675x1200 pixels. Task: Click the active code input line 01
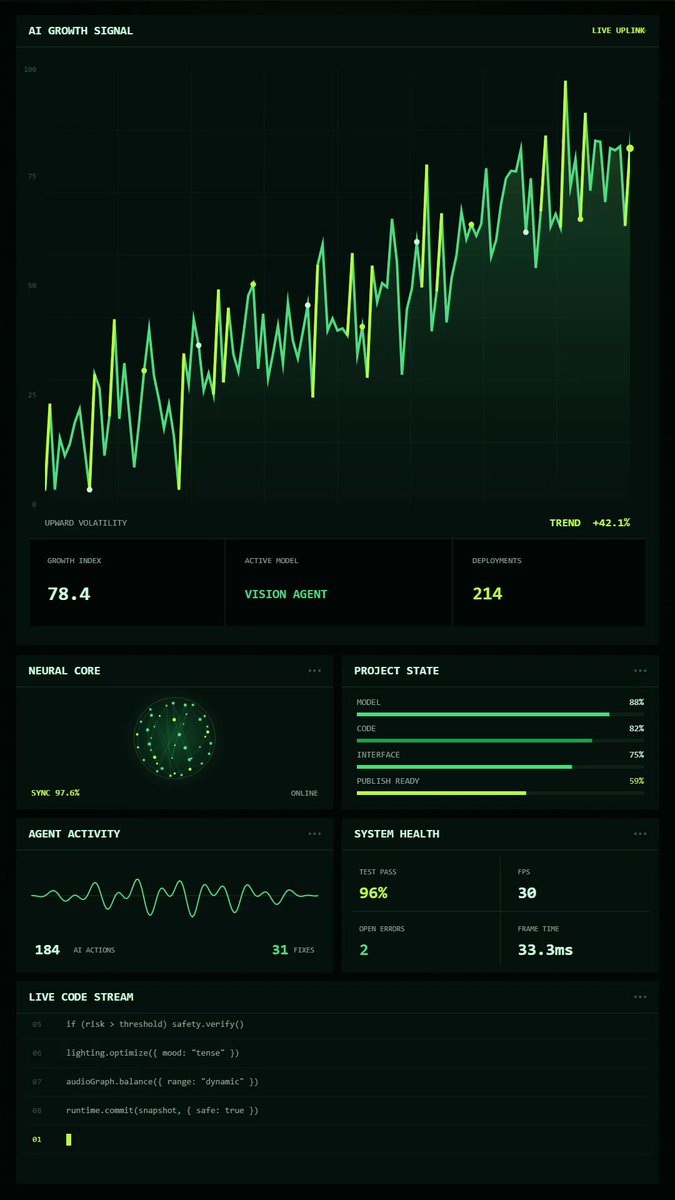(x=337, y=1139)
